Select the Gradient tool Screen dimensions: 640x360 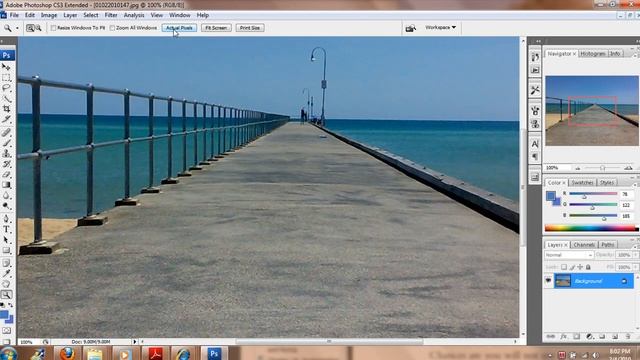coord(6,185)
